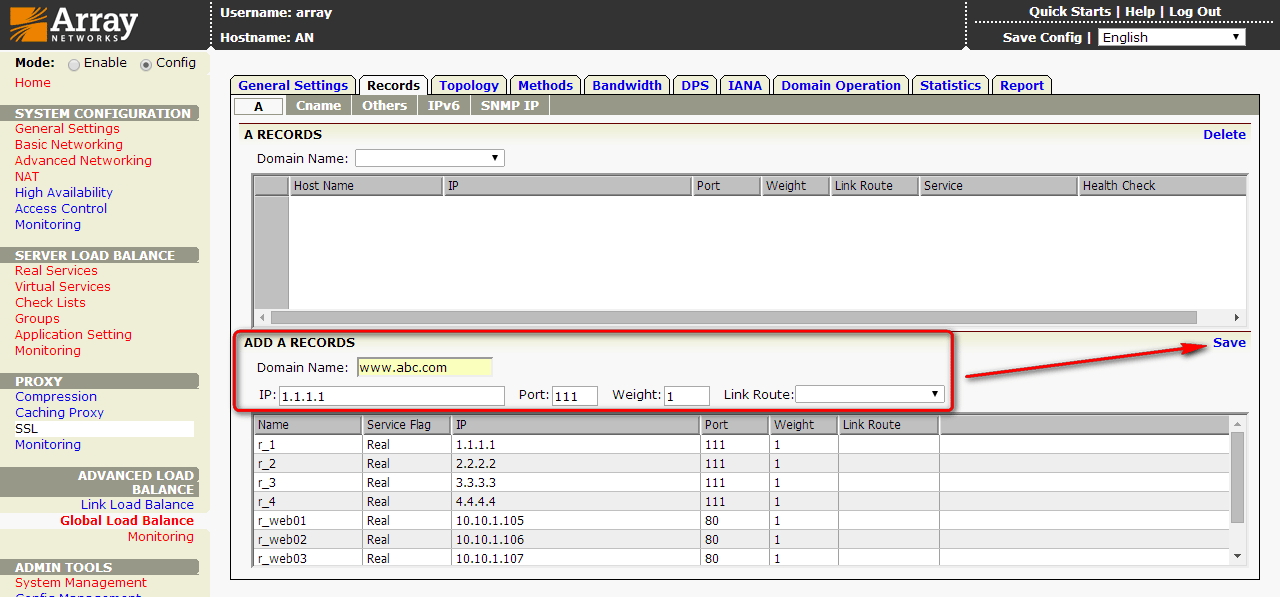
Task: Open Monitoring under Advanced Load Balance
Action: tap(161, 537)
